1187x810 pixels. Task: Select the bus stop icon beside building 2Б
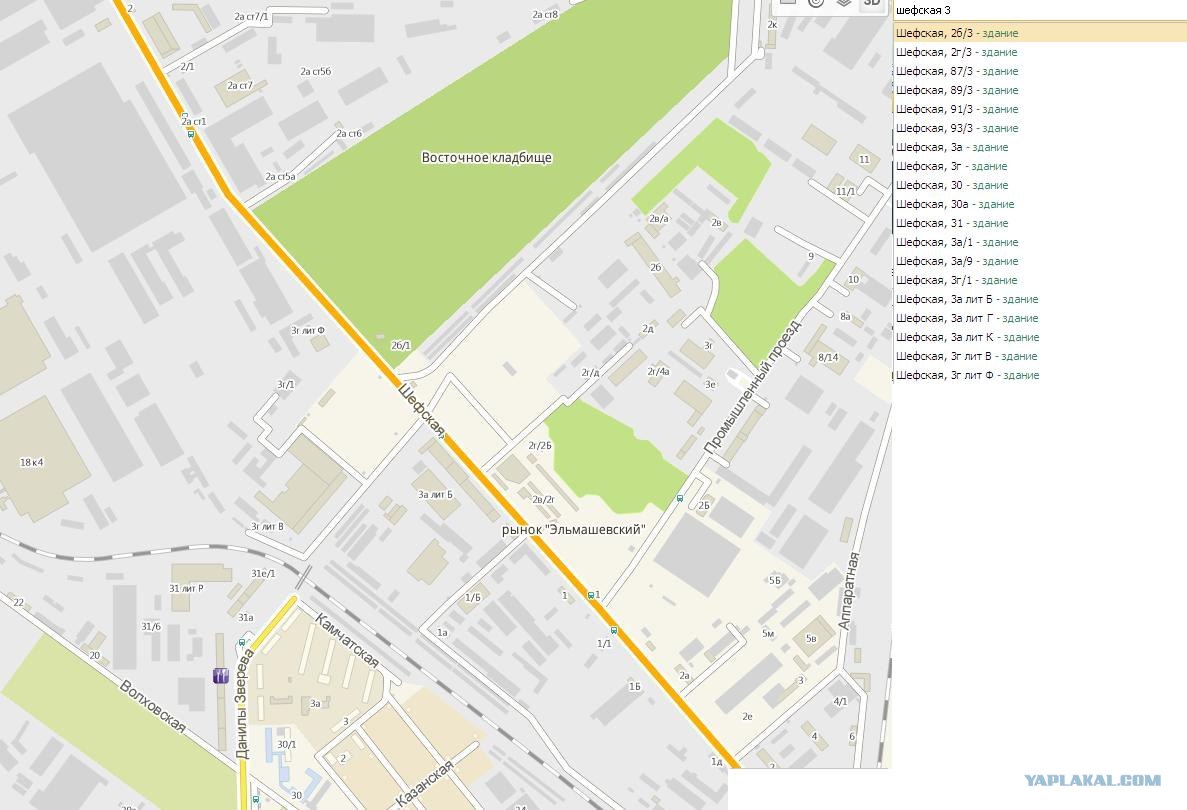pyautogui.click(x=680, y=498)
